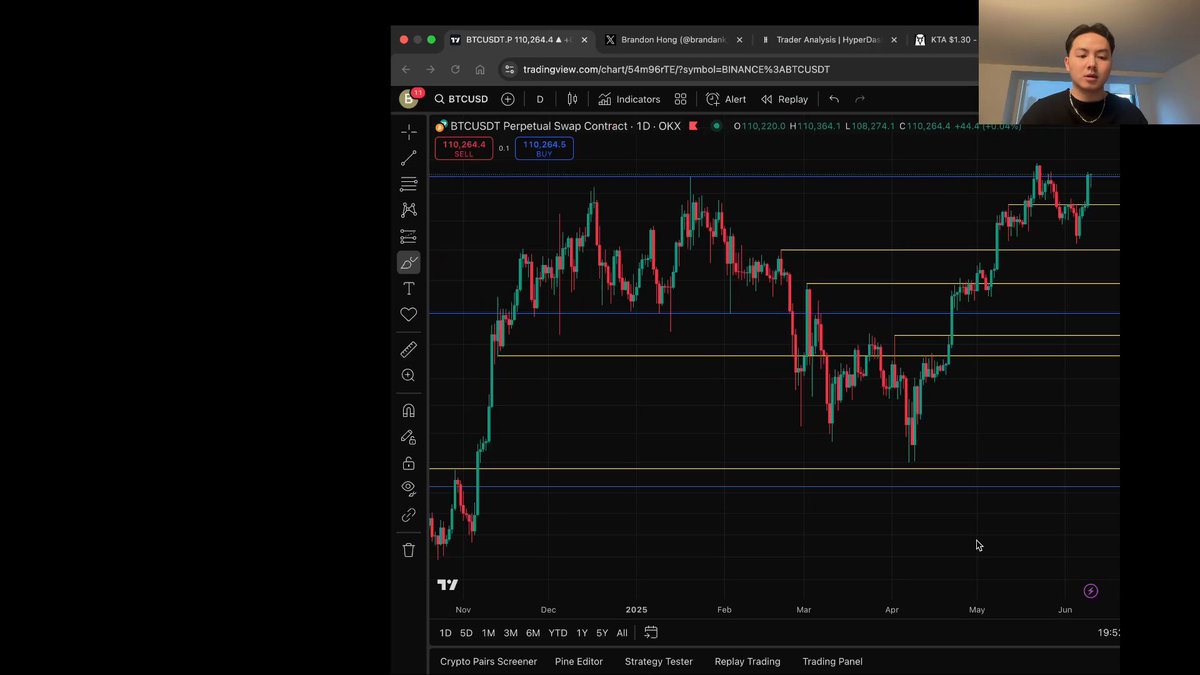Click the blue BUY price button

click(x=544, y=148)
